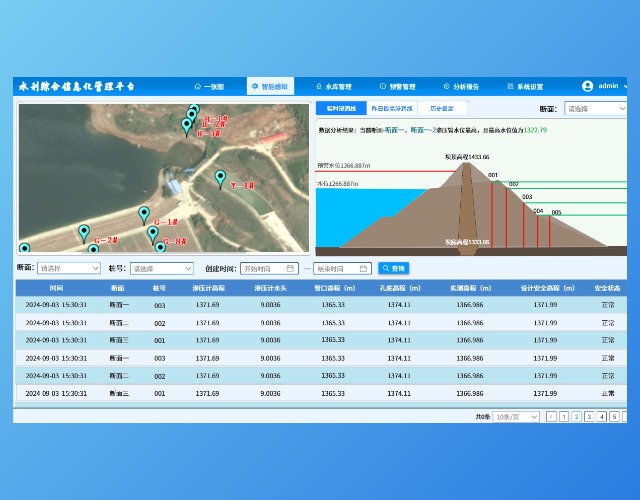Click the G-8# map marker pin
Viewport: 640px width, 500px height.
tap(153, 234)
